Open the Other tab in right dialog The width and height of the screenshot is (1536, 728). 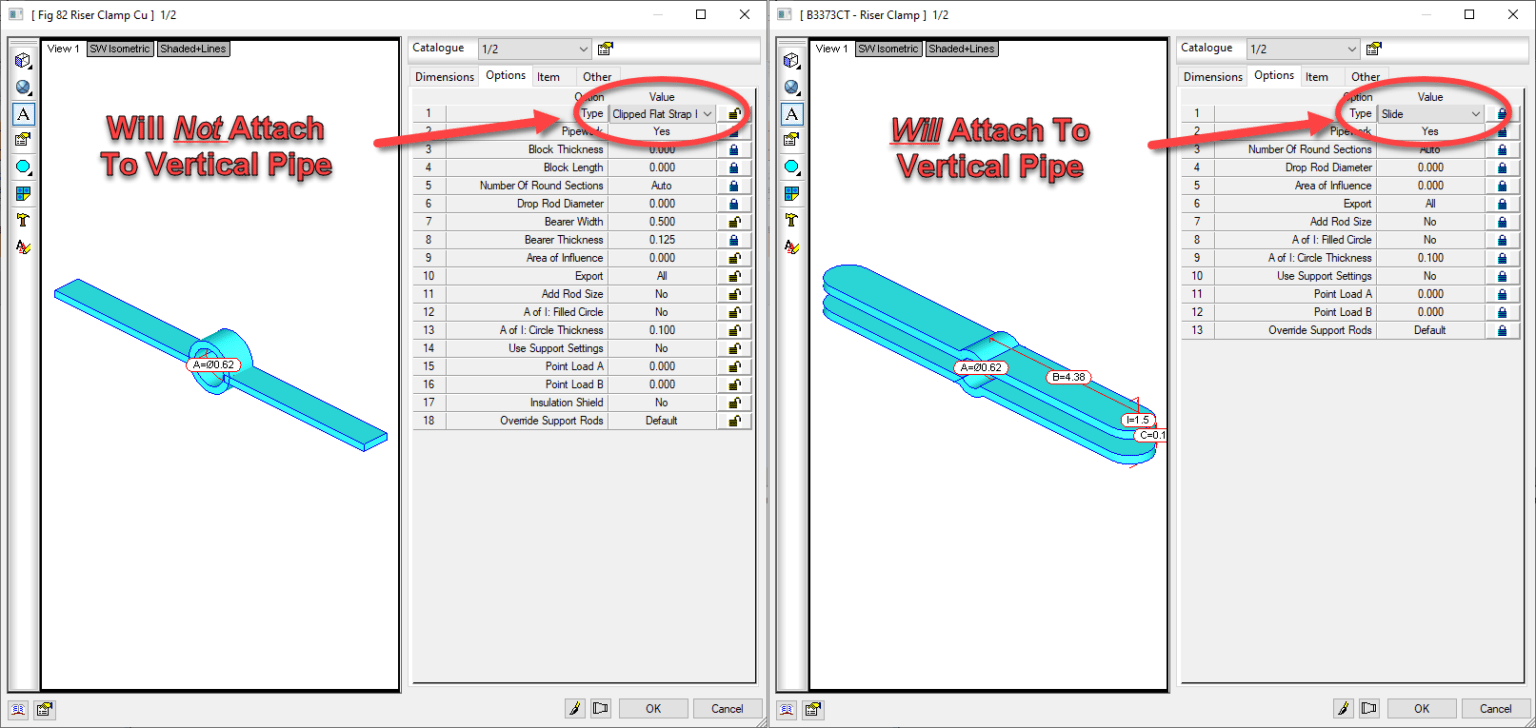point(1366,76)
